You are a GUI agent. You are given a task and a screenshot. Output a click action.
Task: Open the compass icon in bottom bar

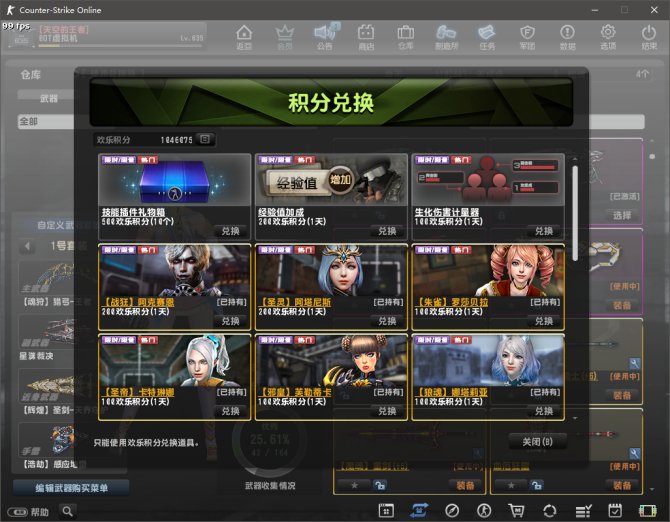coord(452,510)
